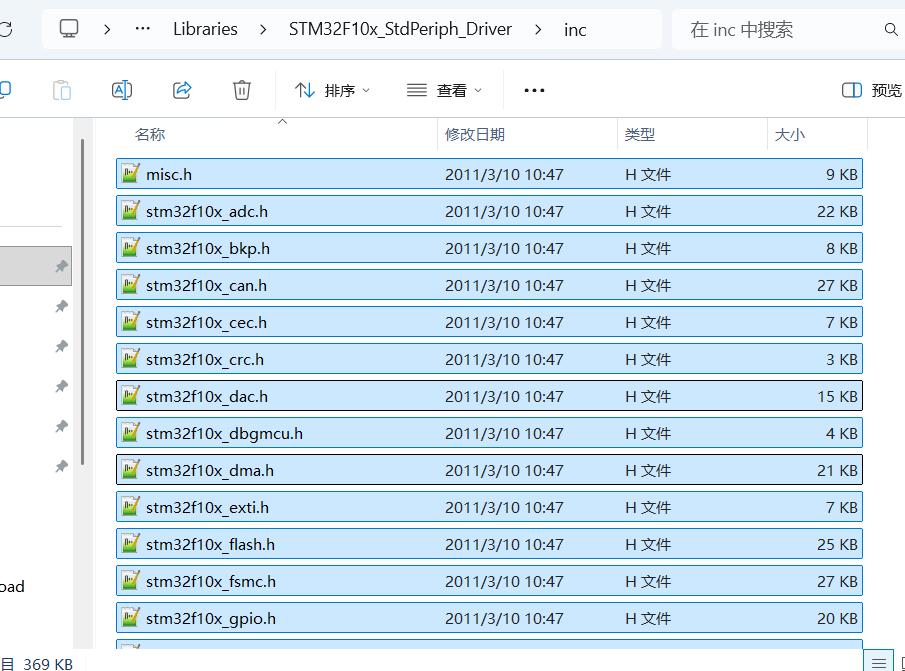This screenshot has height=671, width=905.
Task: Select stm32f10x_flash.h file name
Action: pyautogui.click(x=210, y=544)
